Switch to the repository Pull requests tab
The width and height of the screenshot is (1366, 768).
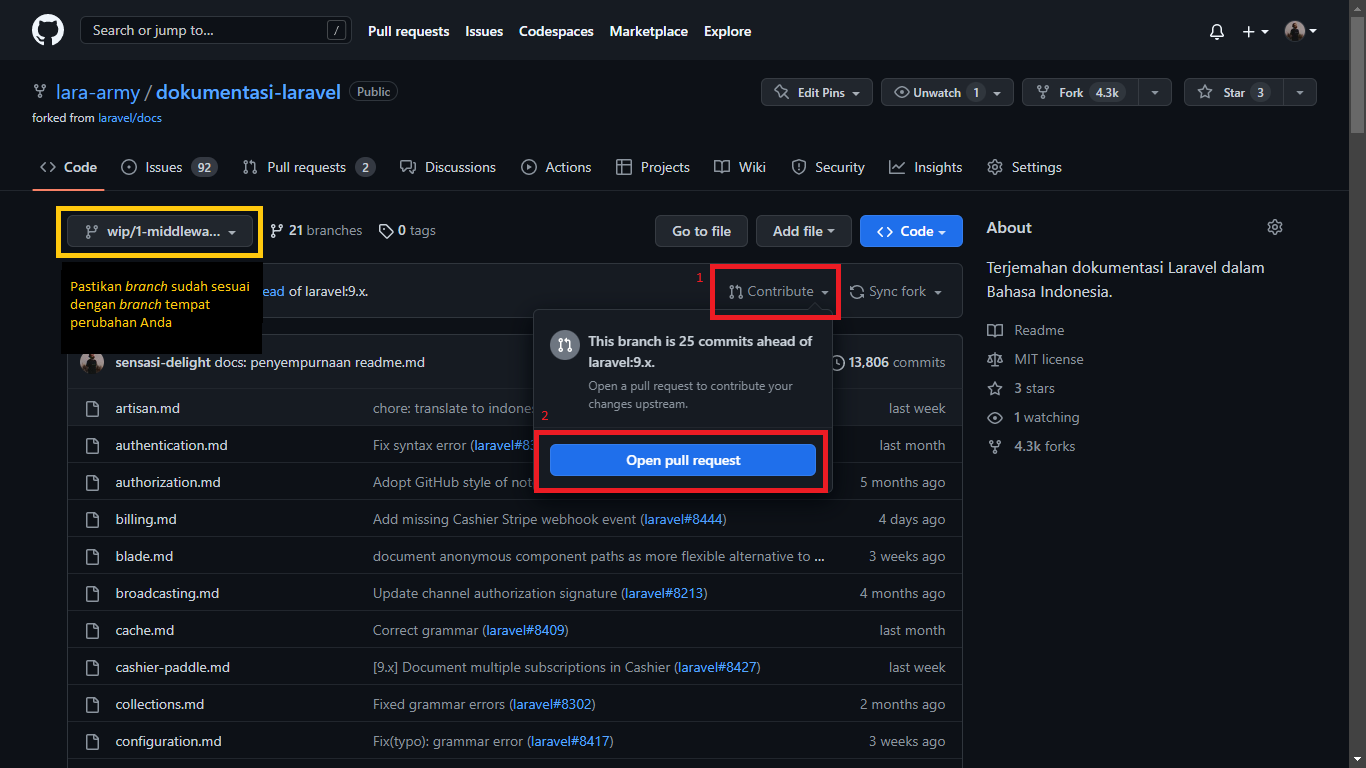point(308,167)
